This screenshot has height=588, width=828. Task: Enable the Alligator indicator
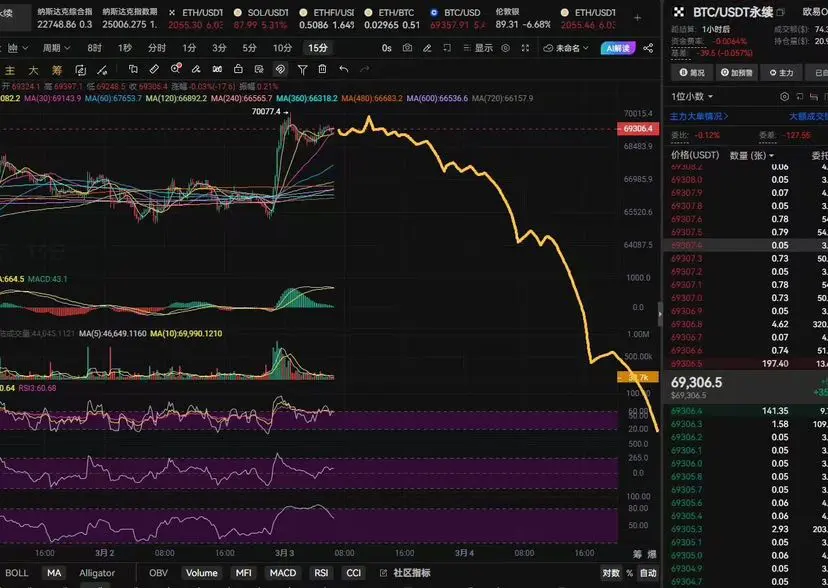point(97,573)
